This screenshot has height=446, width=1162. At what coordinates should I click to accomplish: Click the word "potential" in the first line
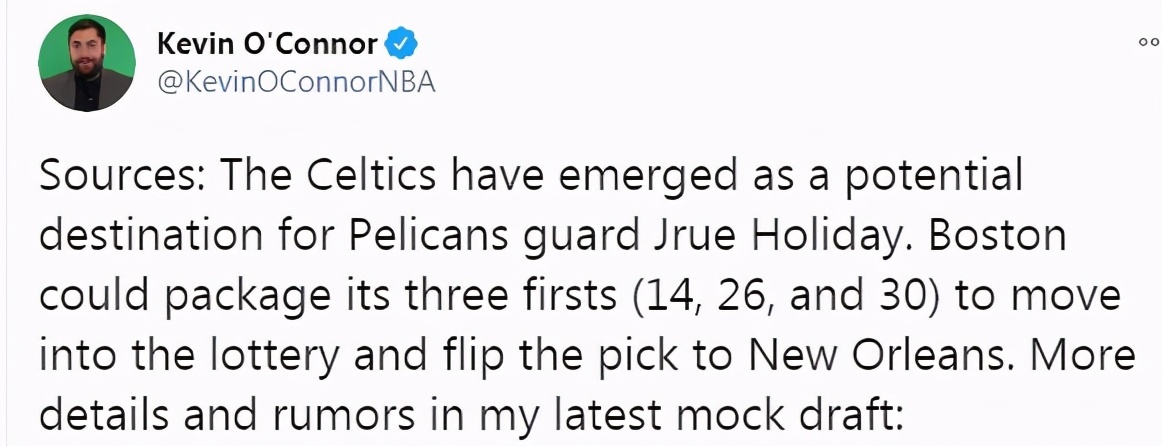coord(934,178)
